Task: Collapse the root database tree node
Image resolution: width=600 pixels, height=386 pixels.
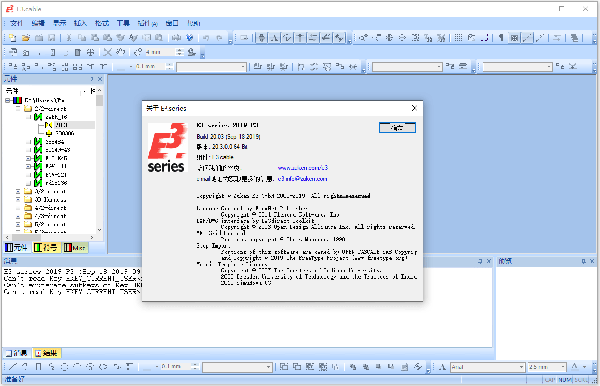Action: (8, 100)
